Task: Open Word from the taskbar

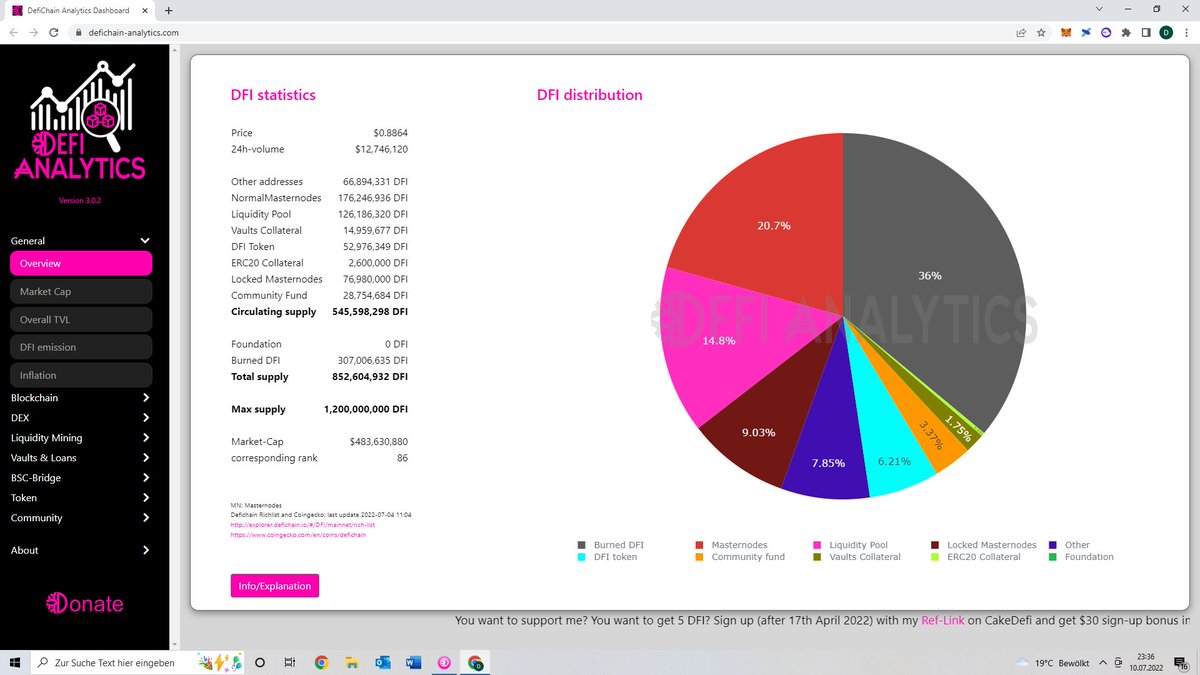Action: point(413,662)
